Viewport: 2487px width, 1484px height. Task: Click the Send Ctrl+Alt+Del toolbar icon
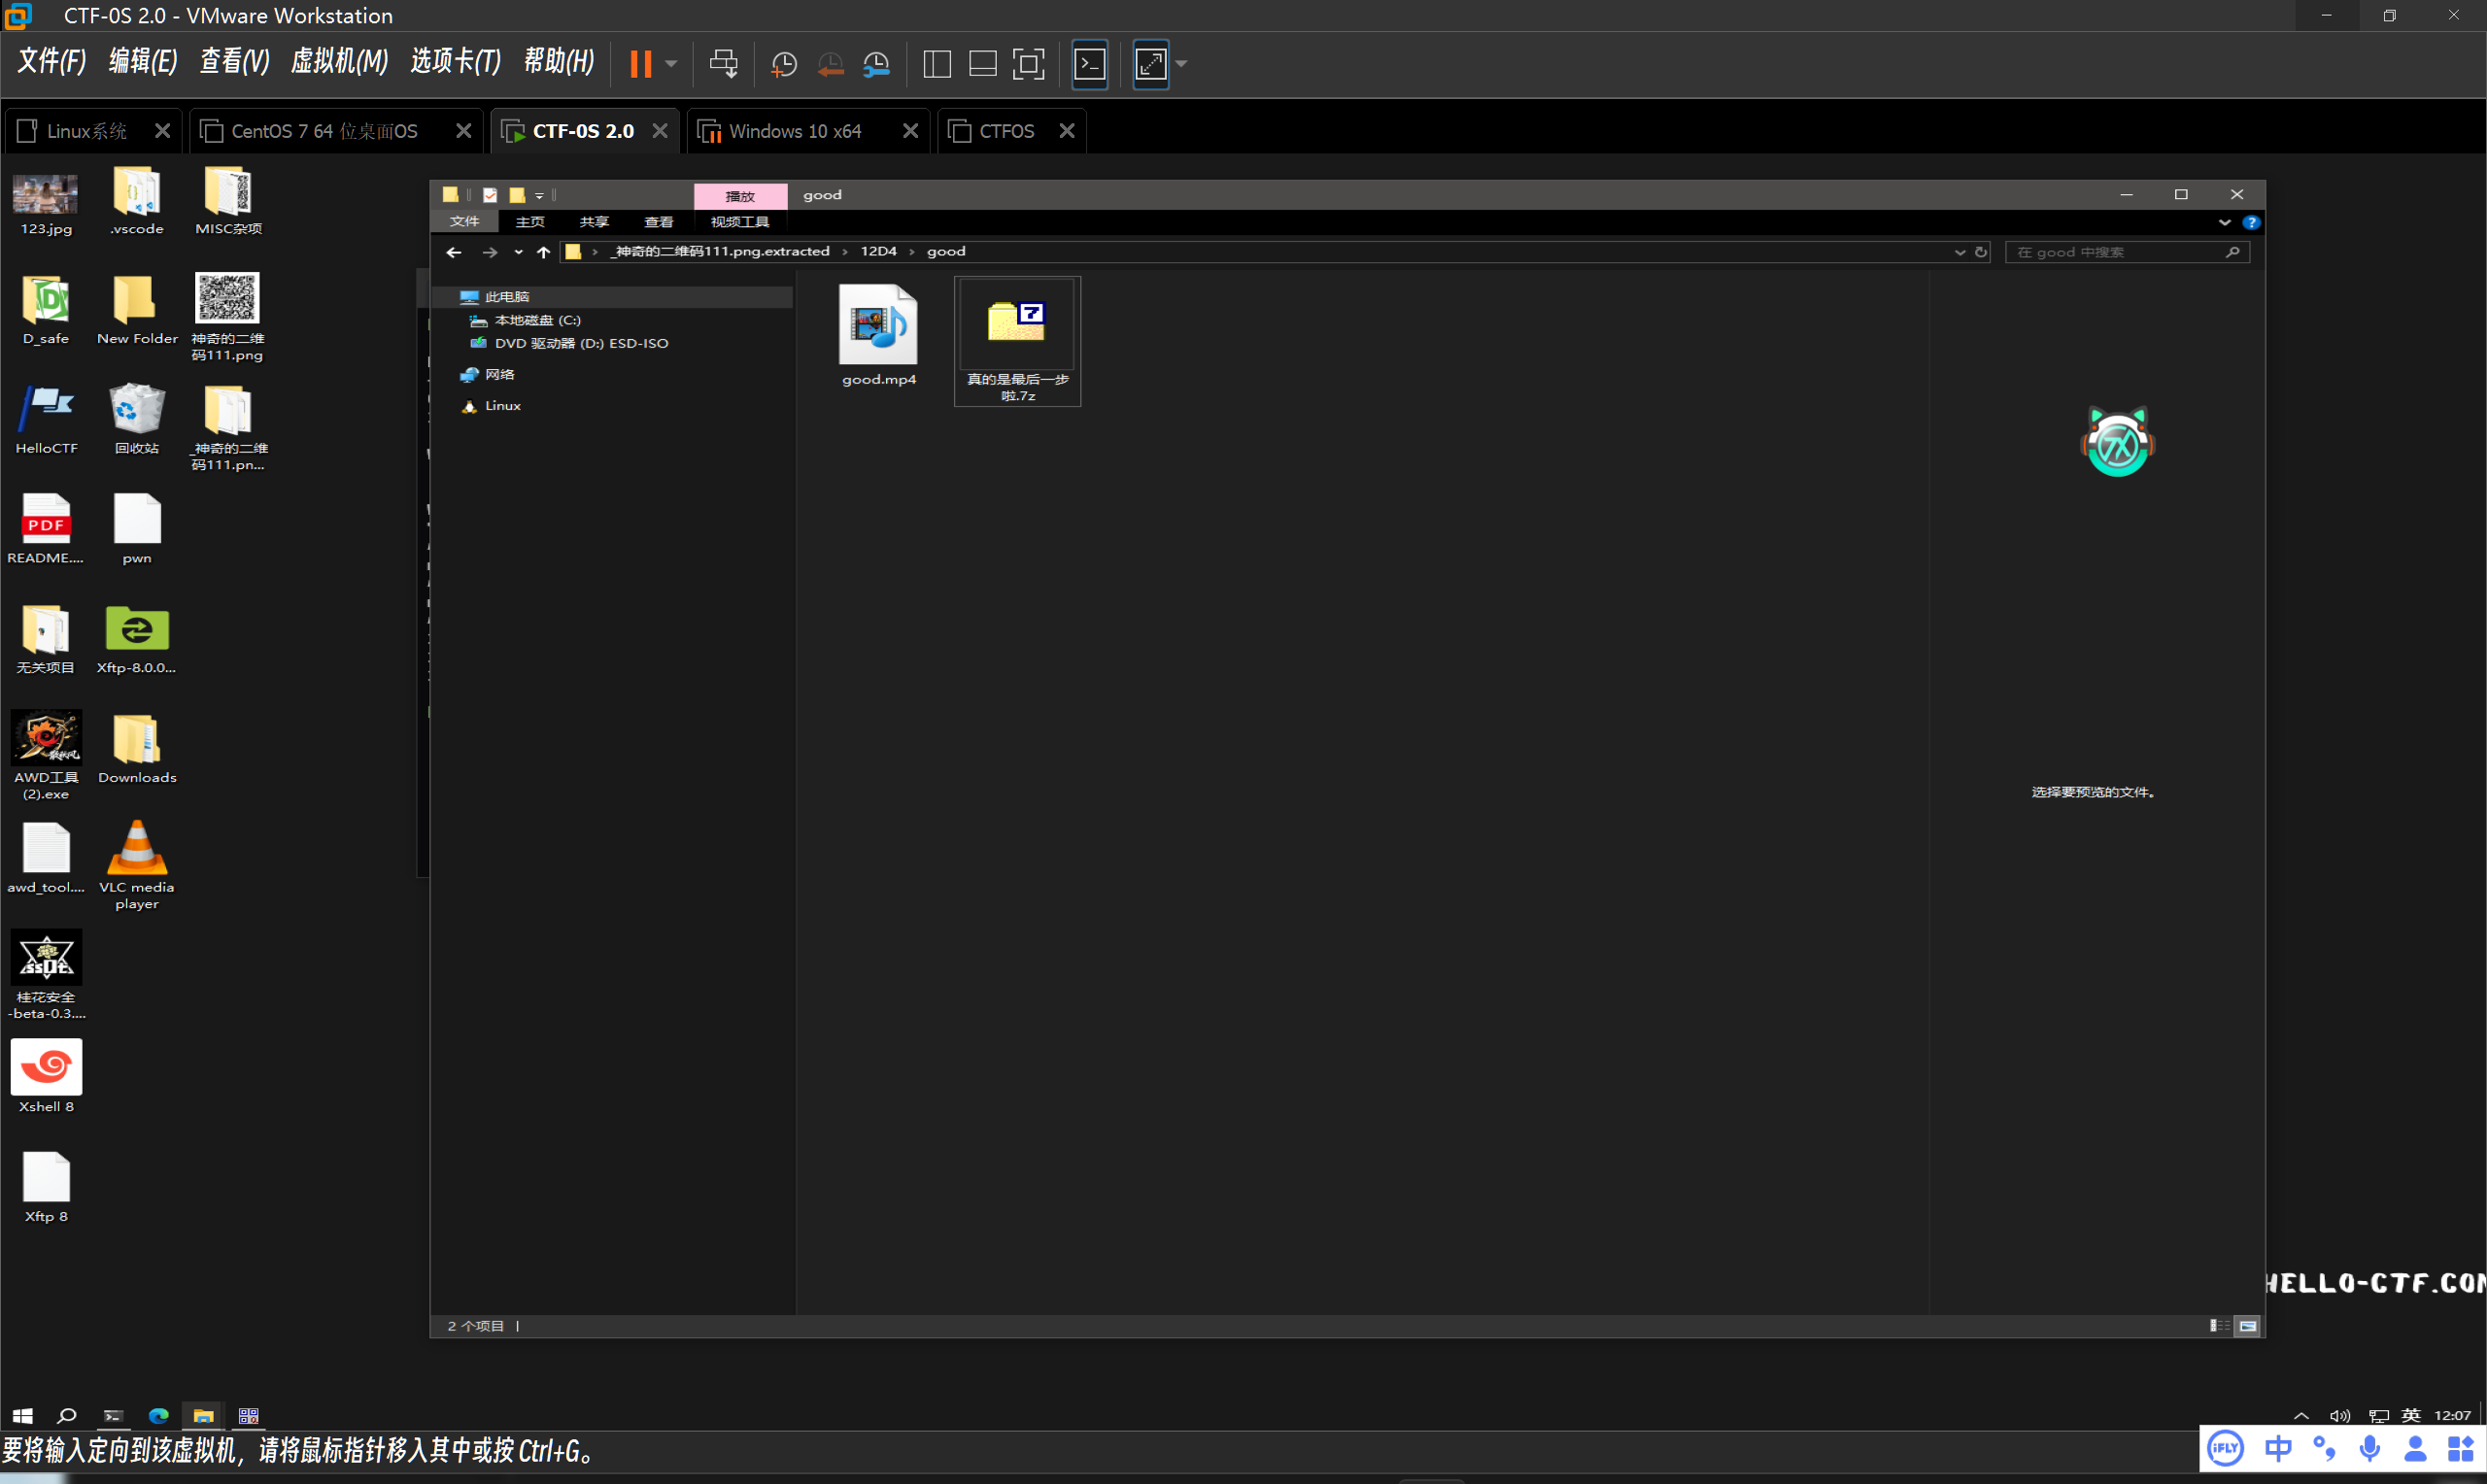[723, 65]
